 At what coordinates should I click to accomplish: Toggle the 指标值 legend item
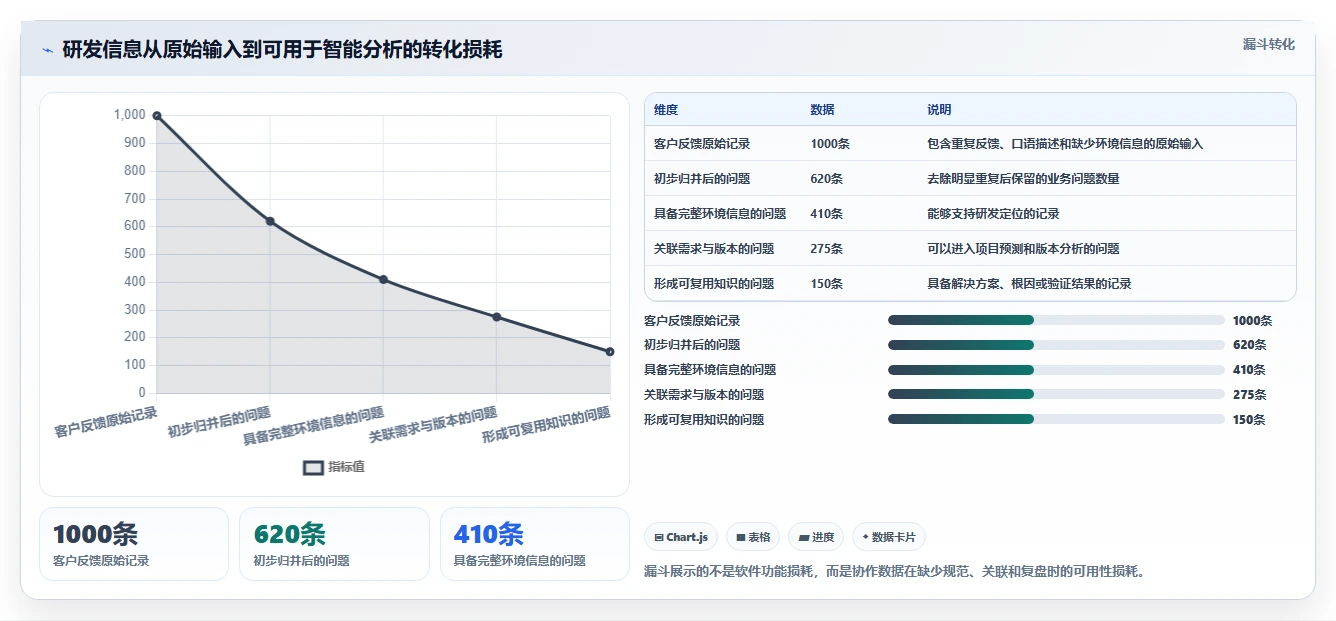coord(334,467)
